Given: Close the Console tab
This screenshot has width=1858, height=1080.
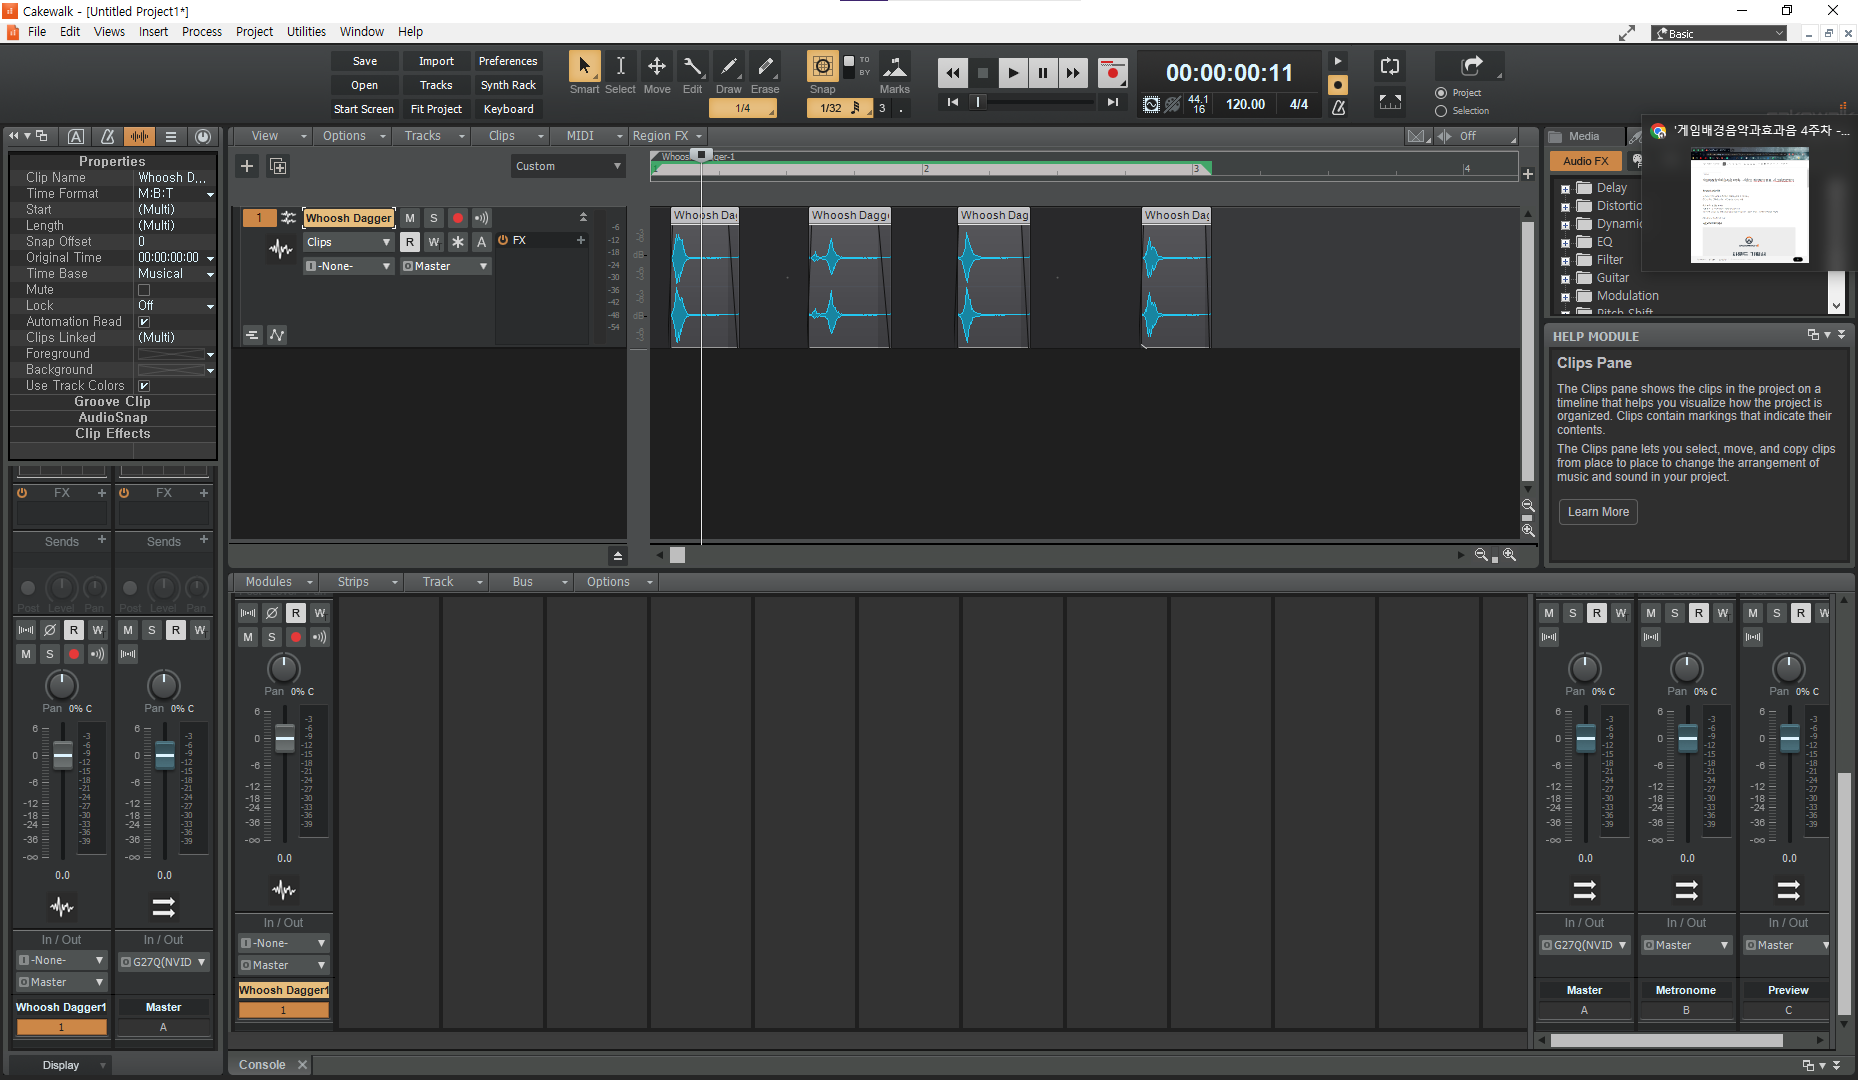Looking at the screenshot, I should (302, 1065).
